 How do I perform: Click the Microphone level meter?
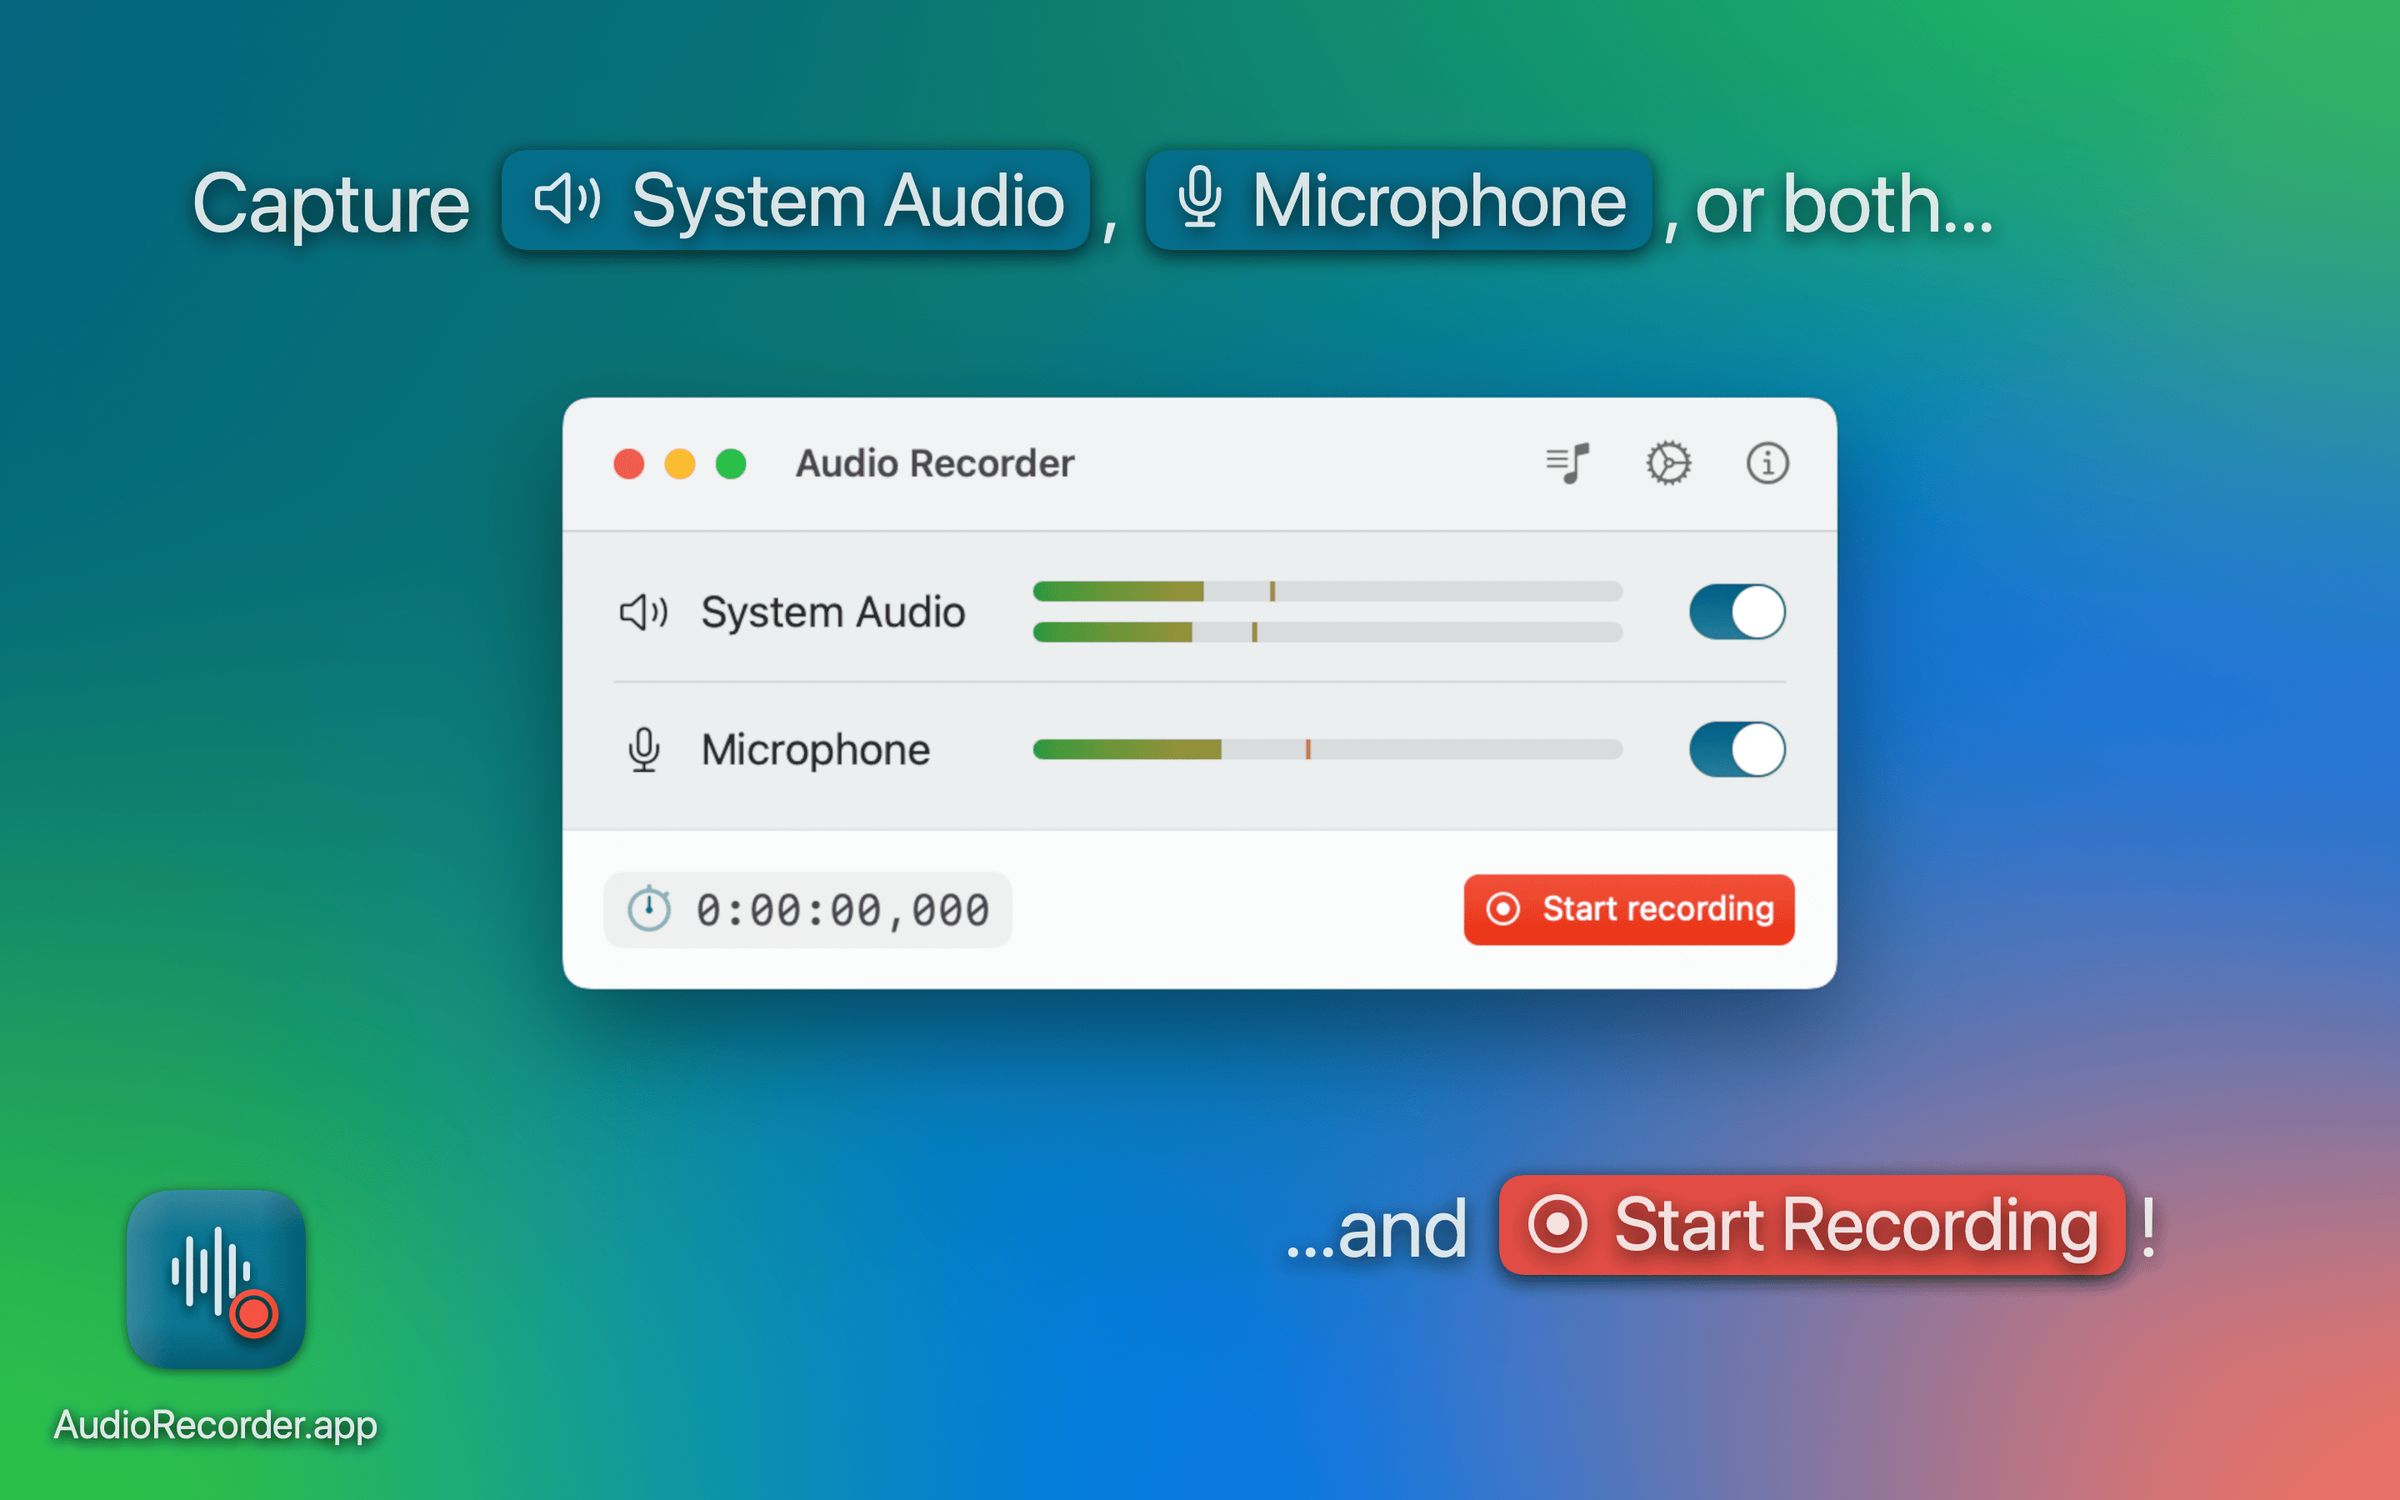click(1326, 748)
